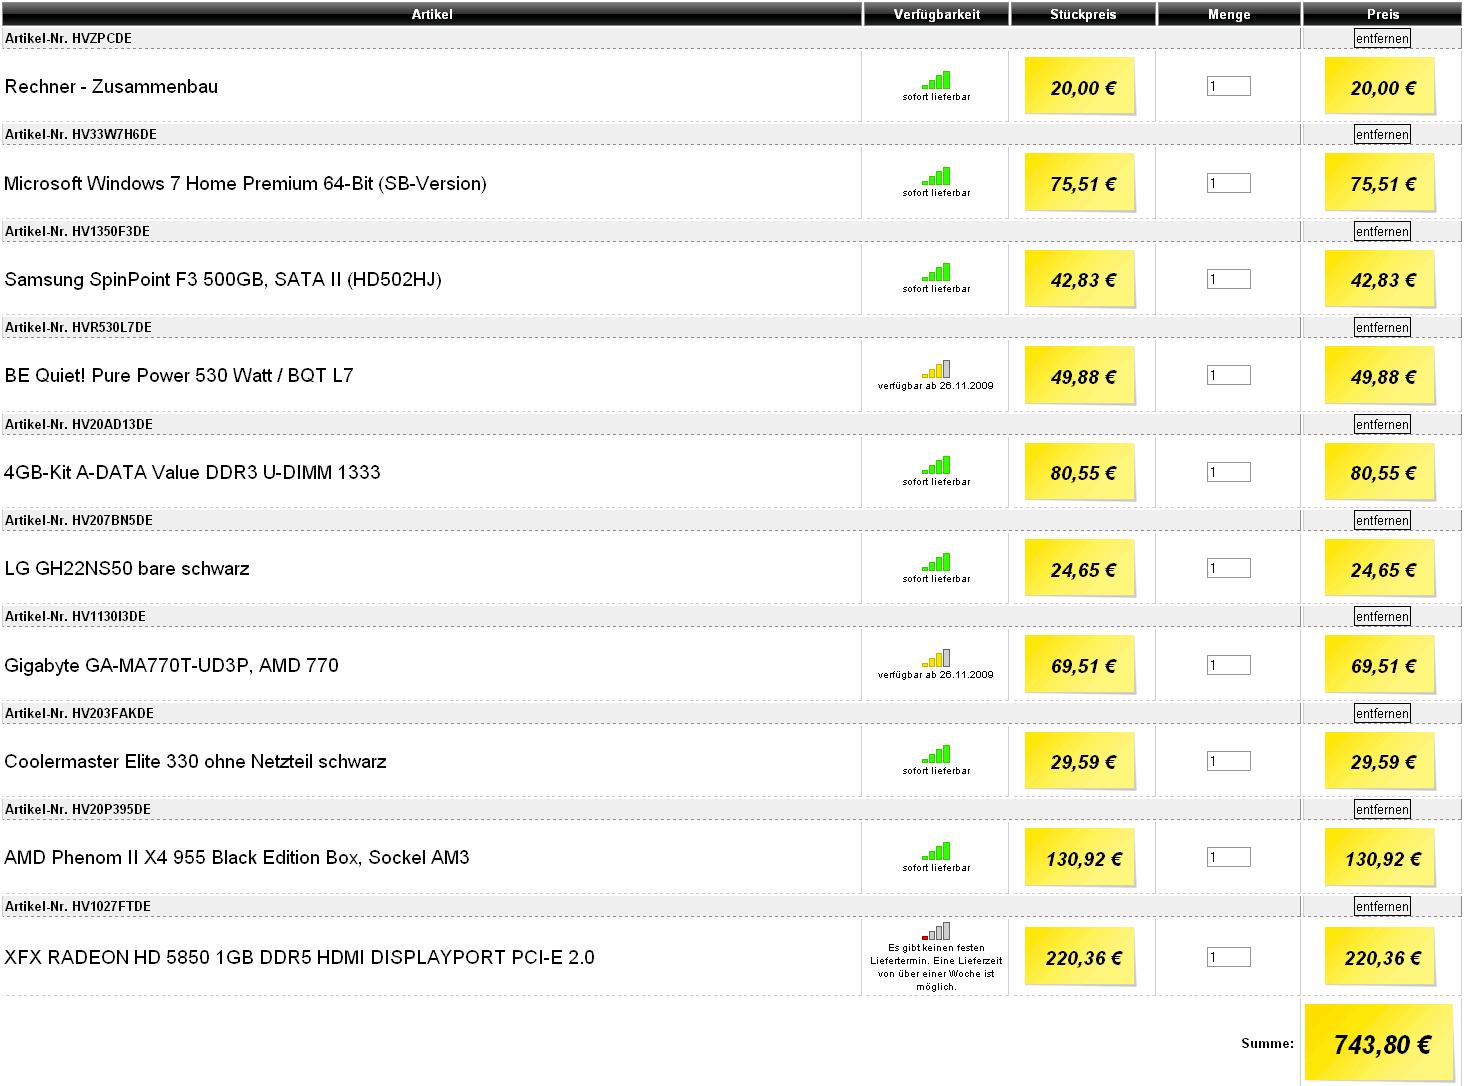1465x1086 pixels.
Task: Open AMD Phenom II X4 955 Black Edition product
Action: pos(237,858)
